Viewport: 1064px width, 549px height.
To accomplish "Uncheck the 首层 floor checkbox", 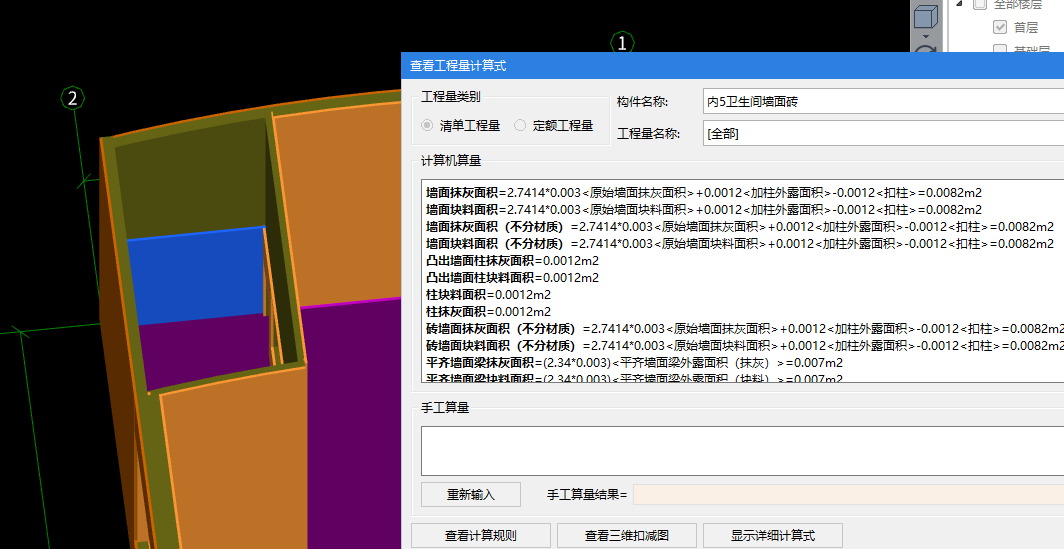I will coord(1000,27).
